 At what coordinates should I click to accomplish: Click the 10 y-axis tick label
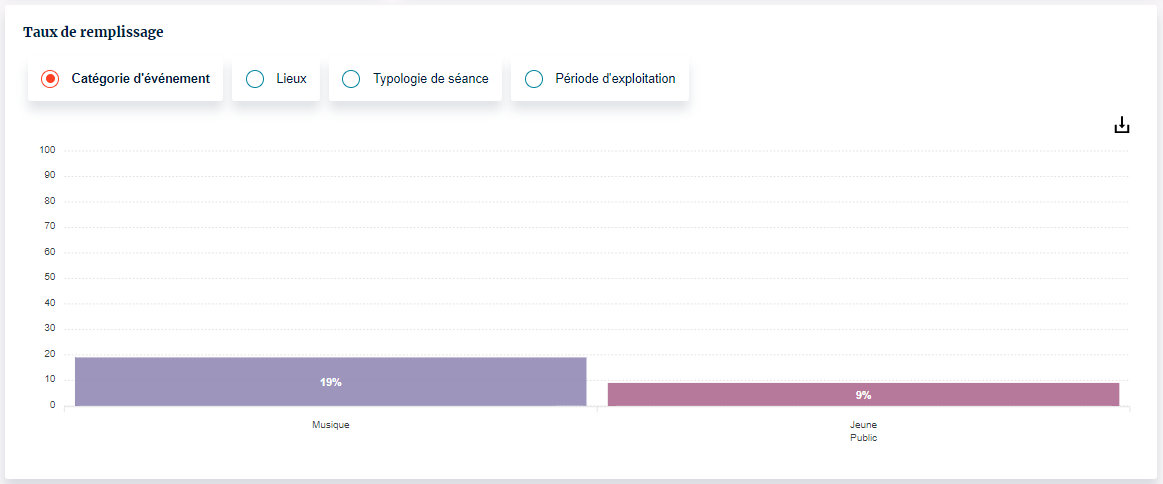pyautogui.click(x=49, y=379)
